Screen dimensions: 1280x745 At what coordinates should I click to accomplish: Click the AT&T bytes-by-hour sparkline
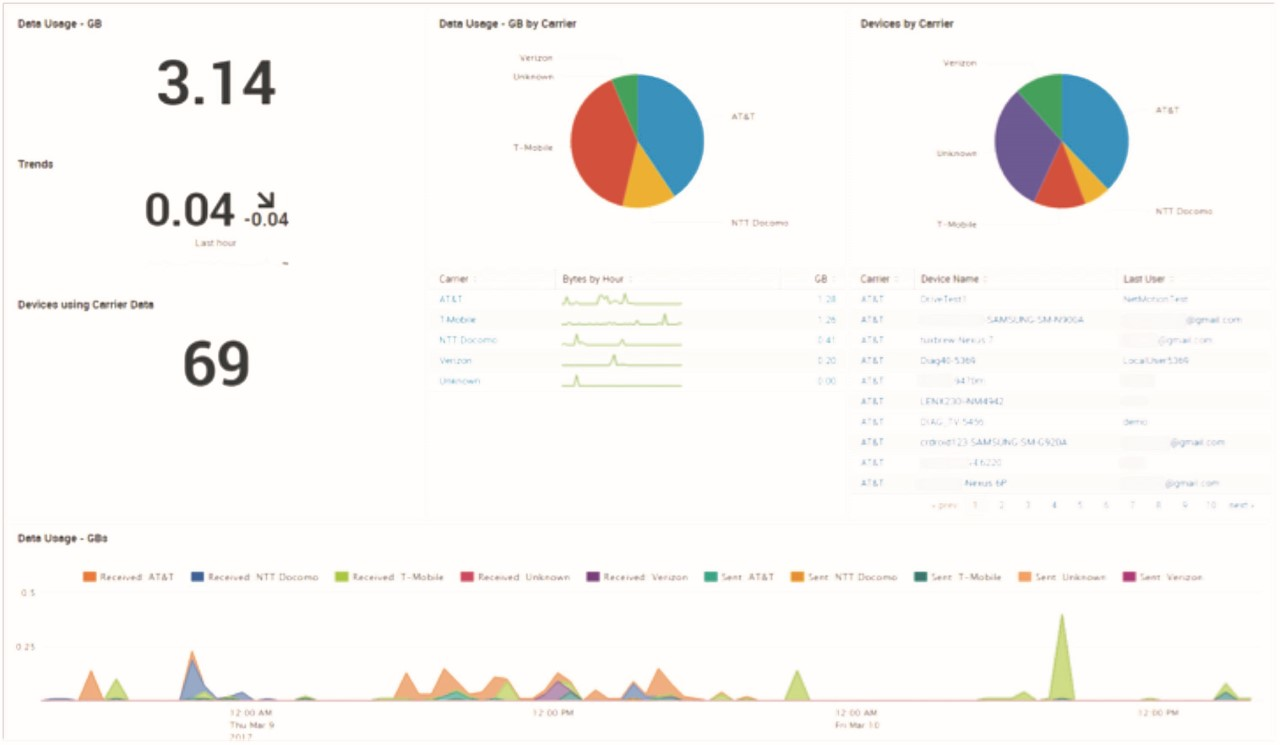click(x=621, y=300)
